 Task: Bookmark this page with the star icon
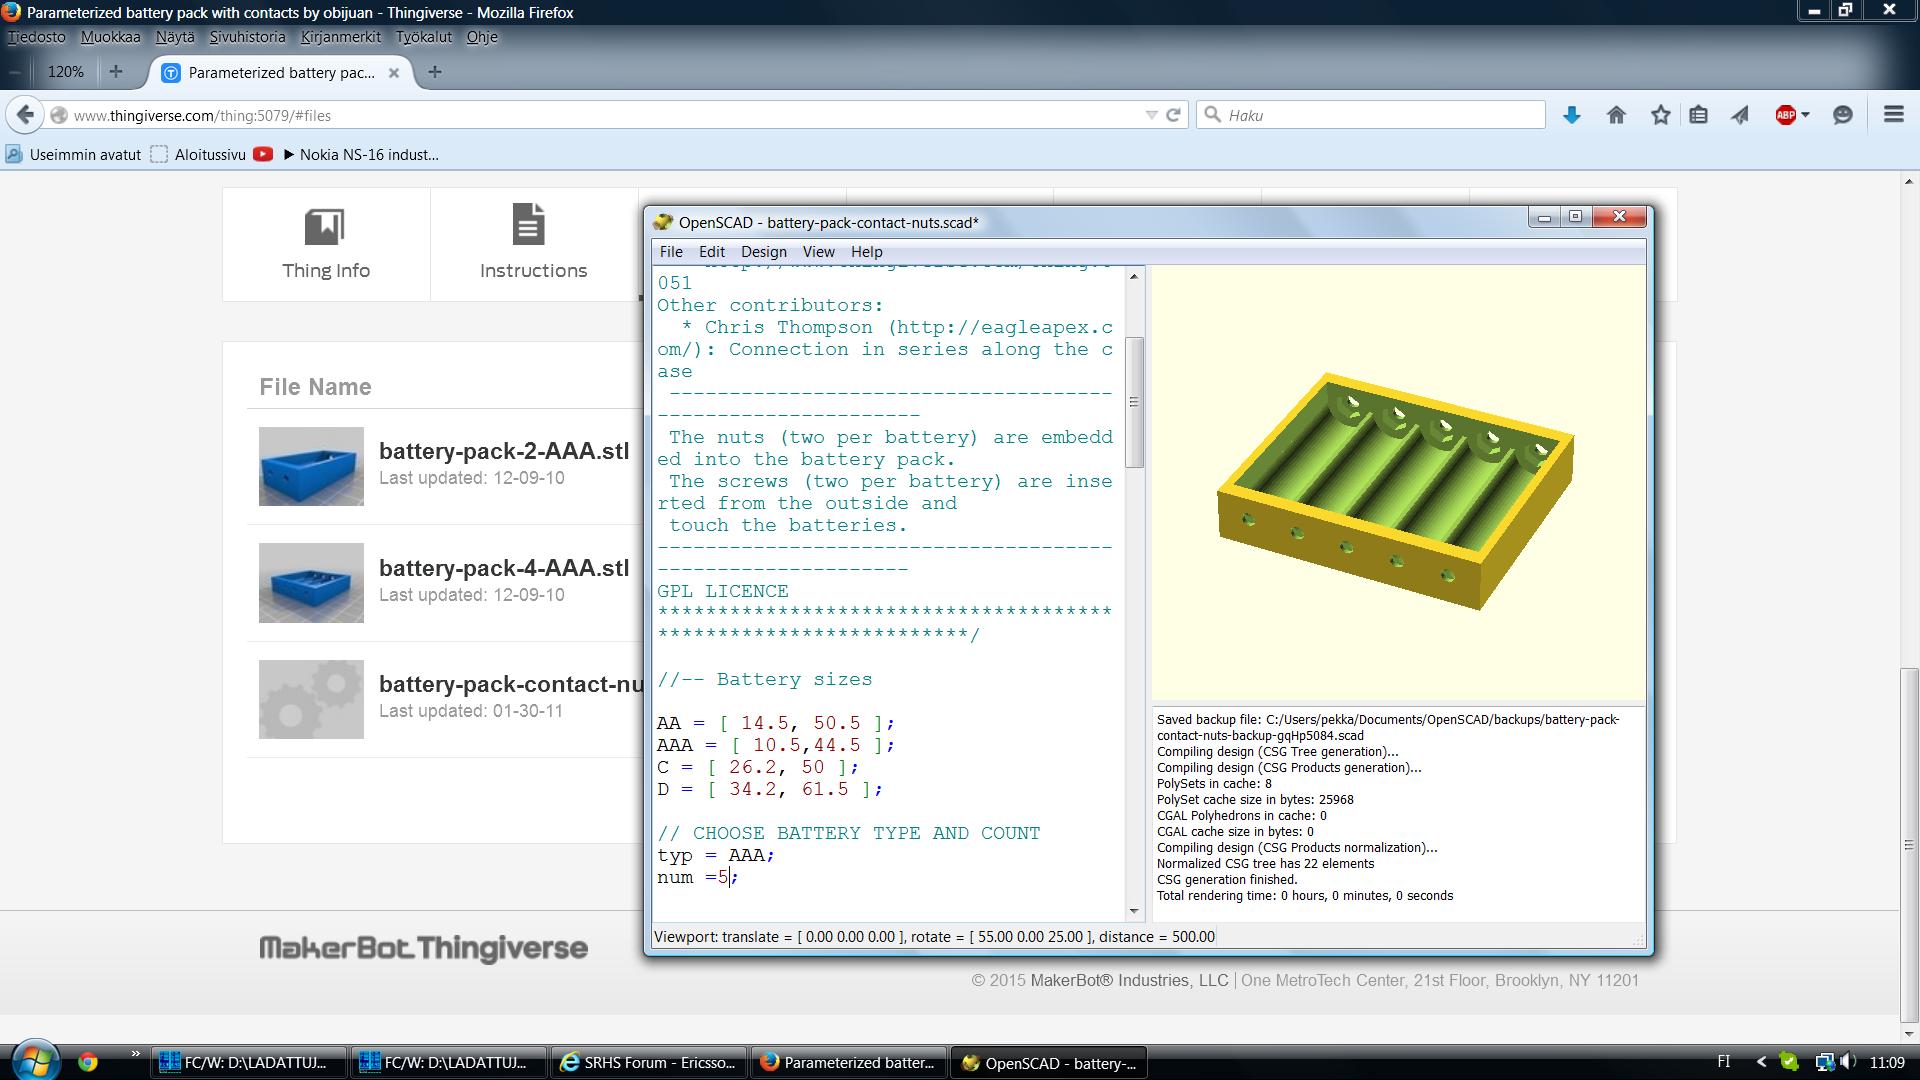pos(1660,115)
